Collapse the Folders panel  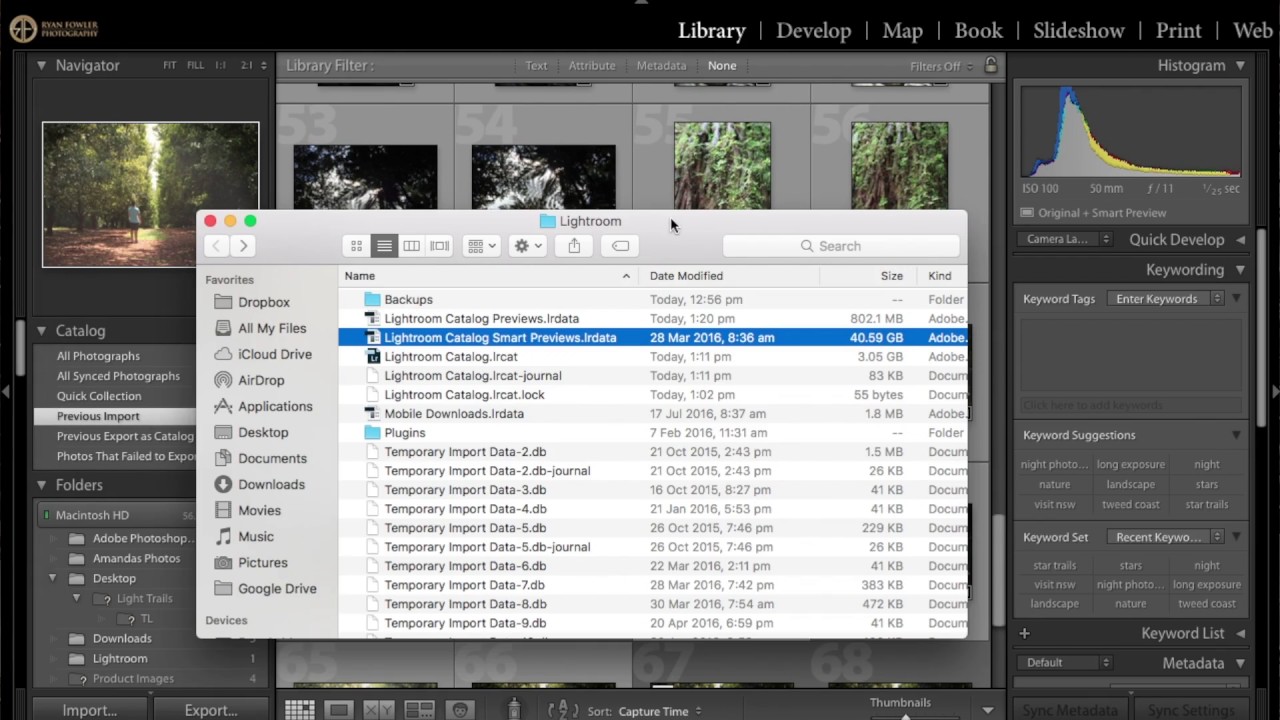tap(41, 485)
